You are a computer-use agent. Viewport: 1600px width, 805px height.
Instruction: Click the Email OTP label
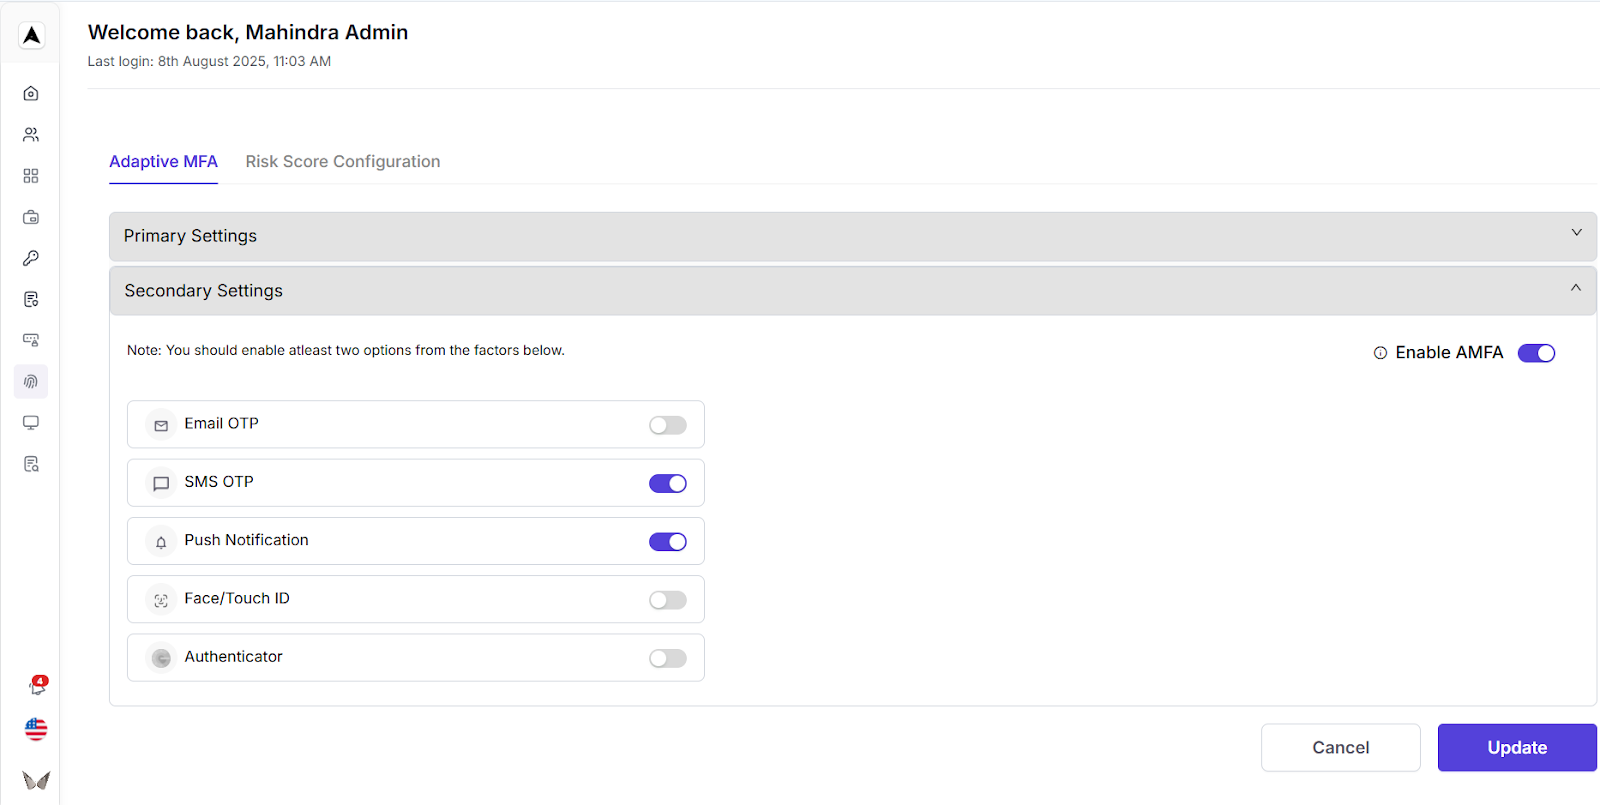coord(221,424)
